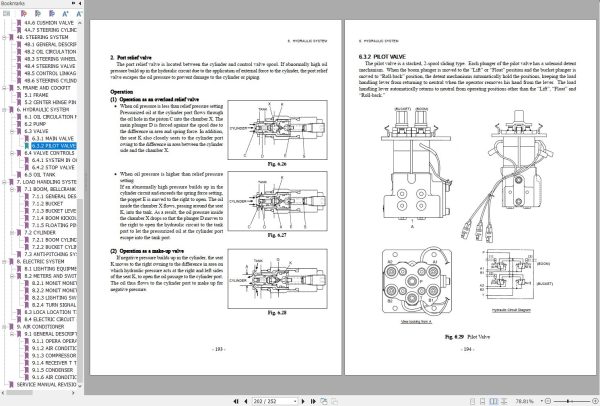Go to the previous page
600x406 pixels.
[x=246, y=401]
